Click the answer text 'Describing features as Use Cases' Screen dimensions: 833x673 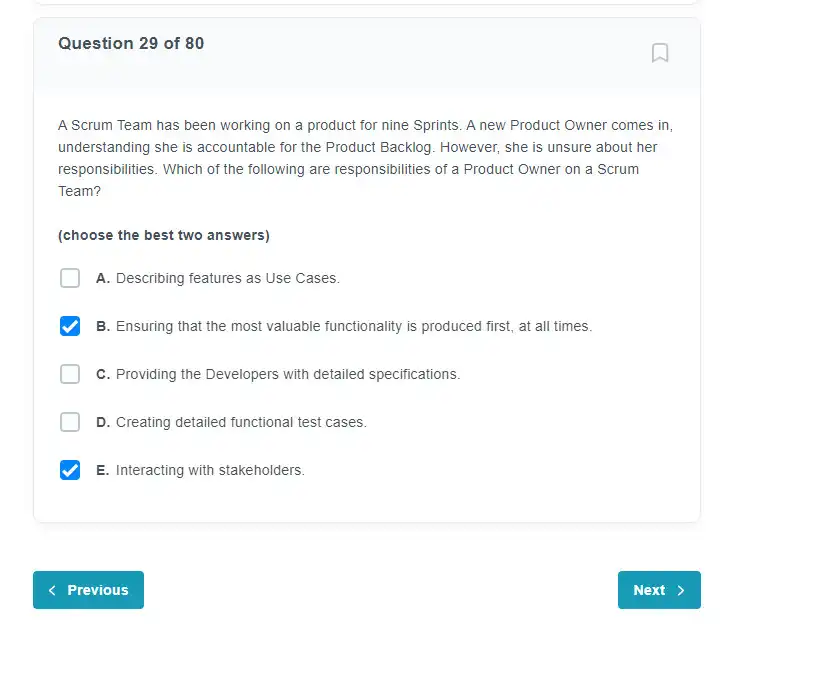pyautogui.click(x=227, y=278)
